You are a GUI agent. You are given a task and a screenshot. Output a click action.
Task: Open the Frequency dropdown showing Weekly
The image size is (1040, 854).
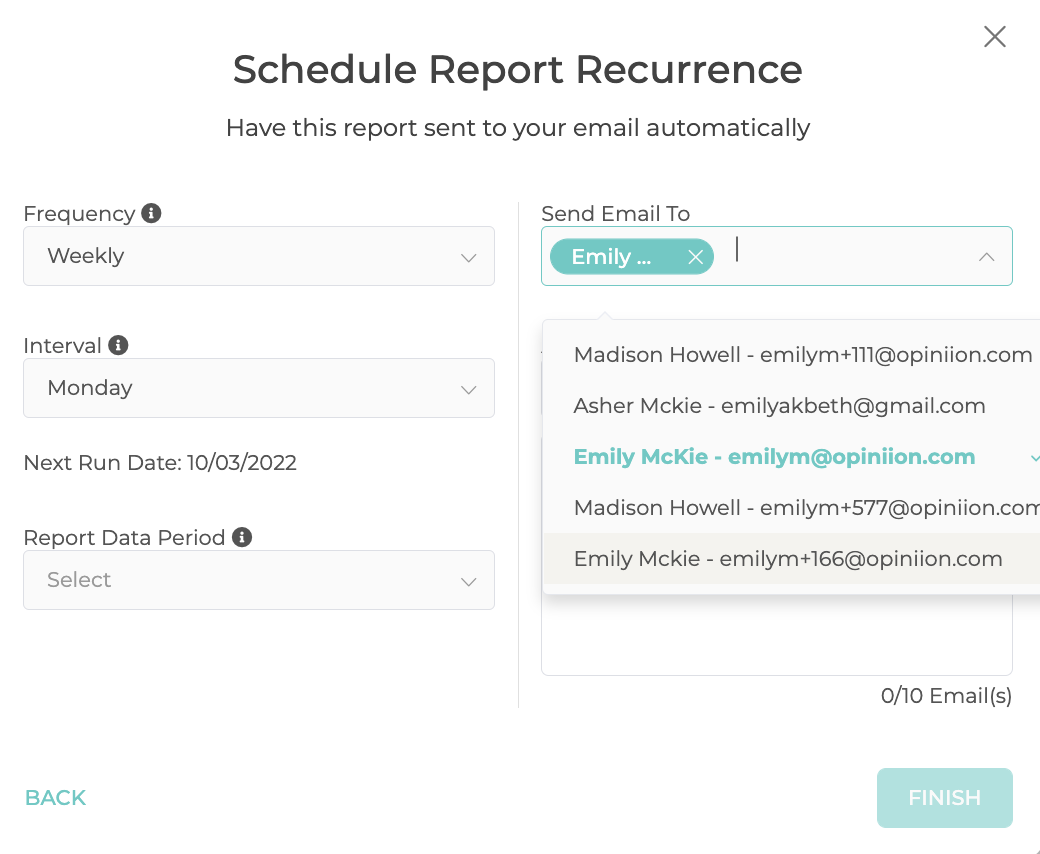[x=259, y=256]
